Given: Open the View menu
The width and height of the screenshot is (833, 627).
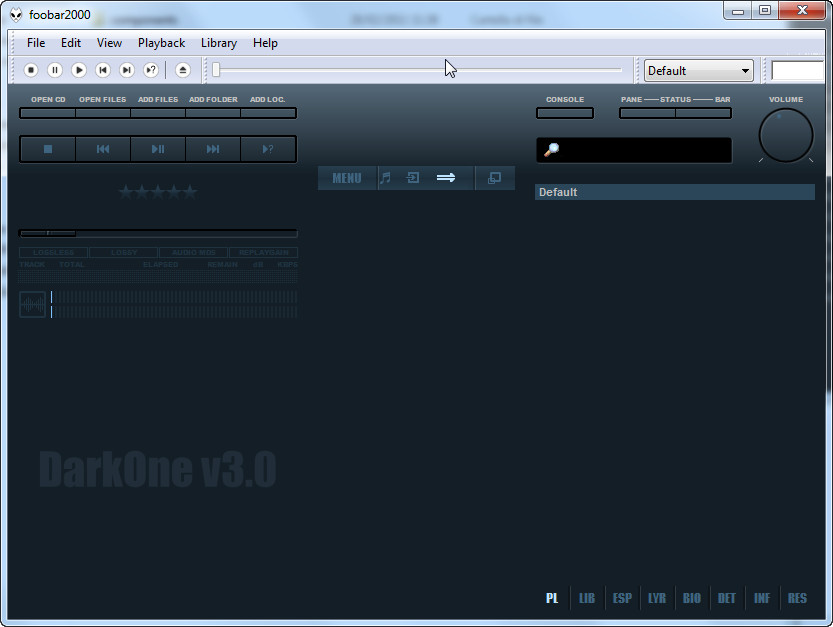Looking at the screenshot, I should coord(109,43).
